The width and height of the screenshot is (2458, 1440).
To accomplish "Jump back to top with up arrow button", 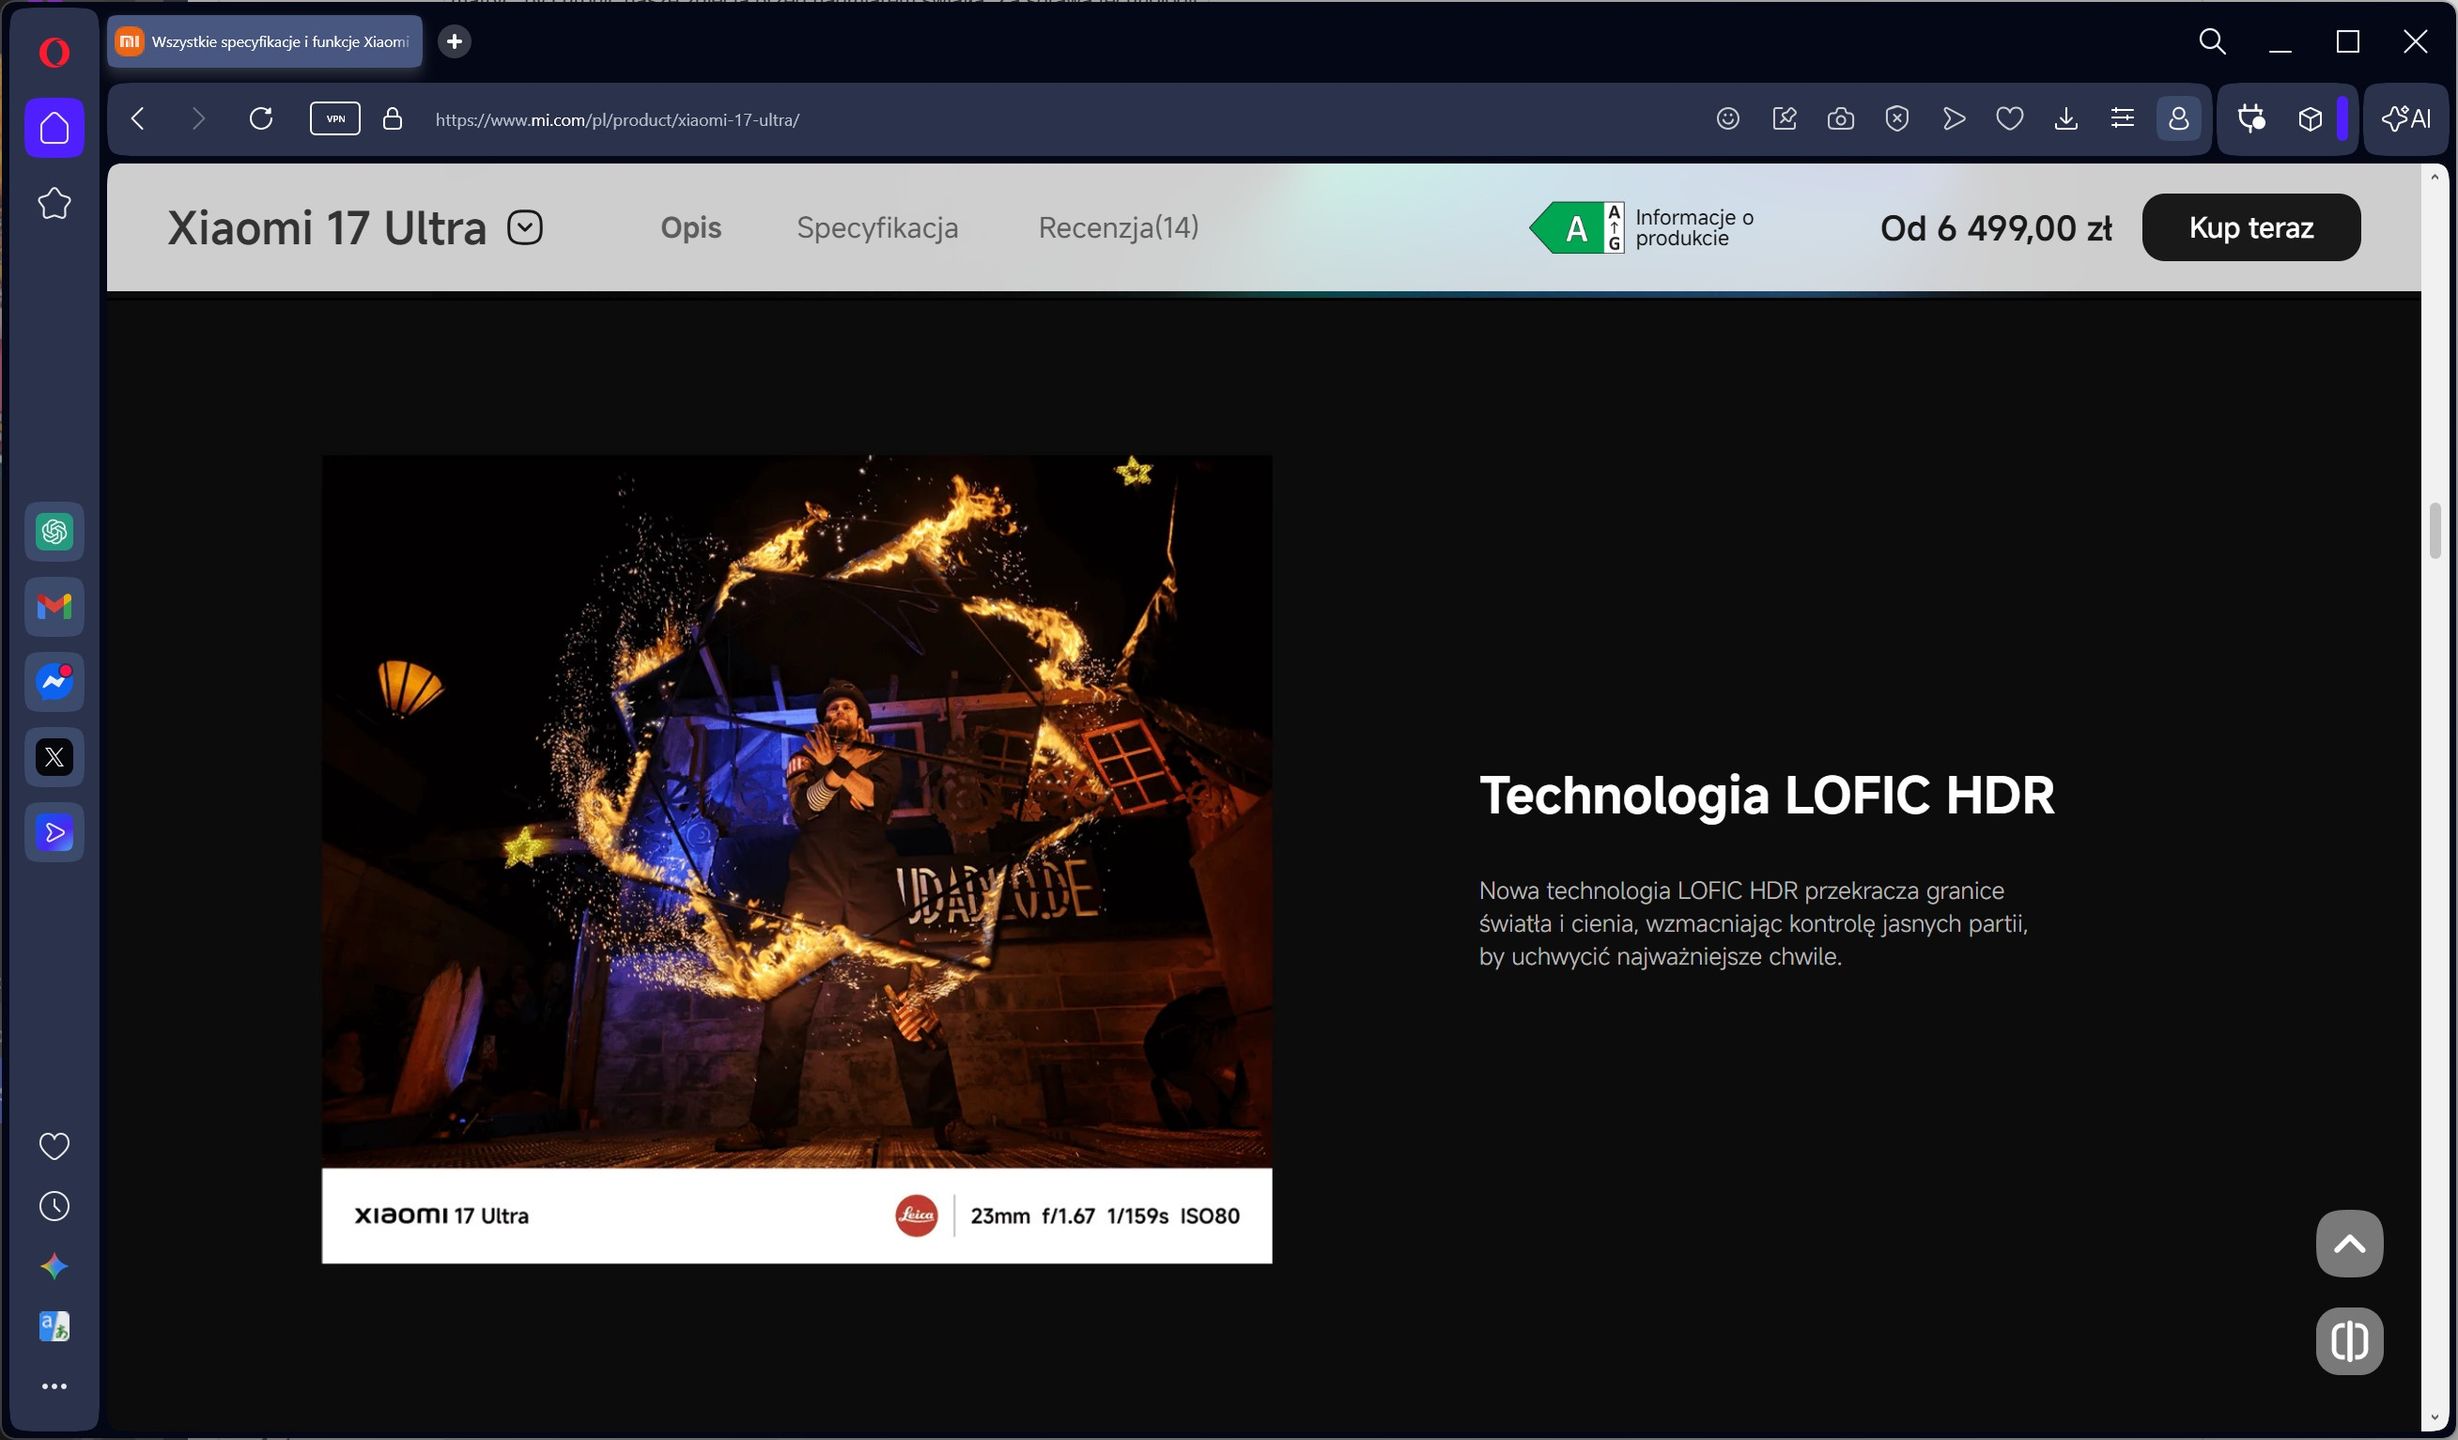I will pyautogui.click(x=2349, y=1244).
